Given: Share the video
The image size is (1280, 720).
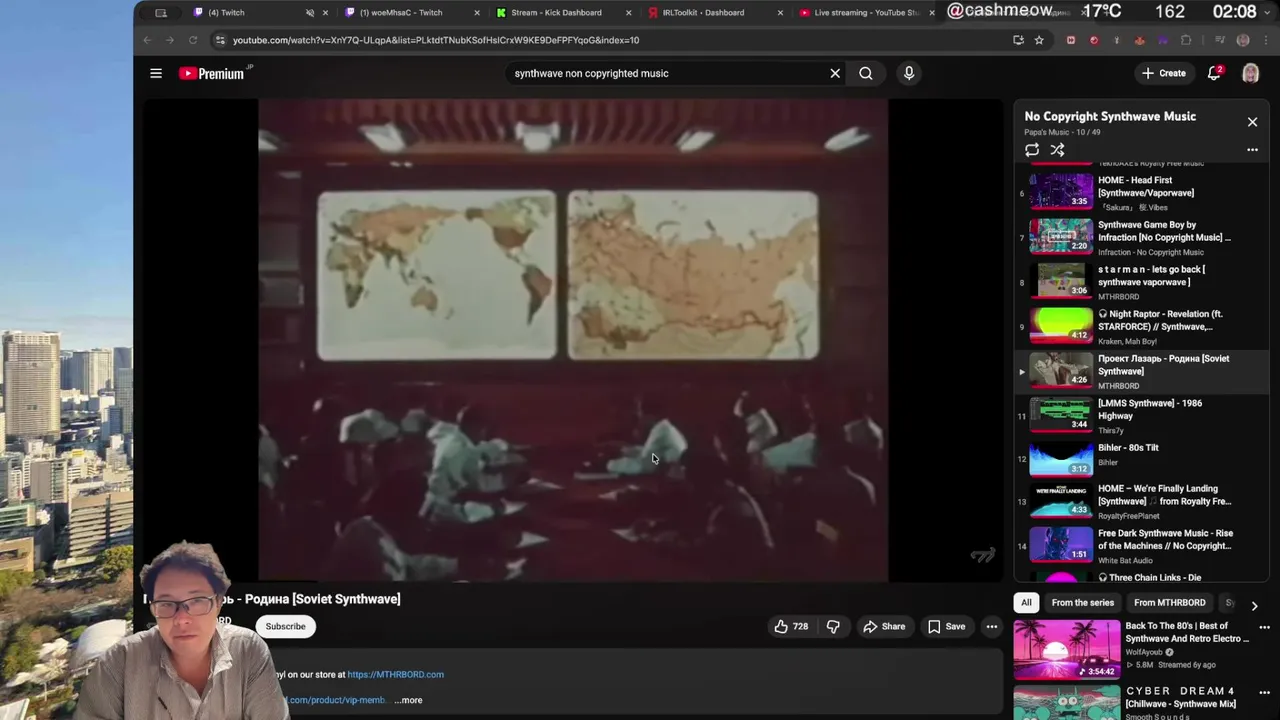Looking at the screenshot, I should click(884, 626).
